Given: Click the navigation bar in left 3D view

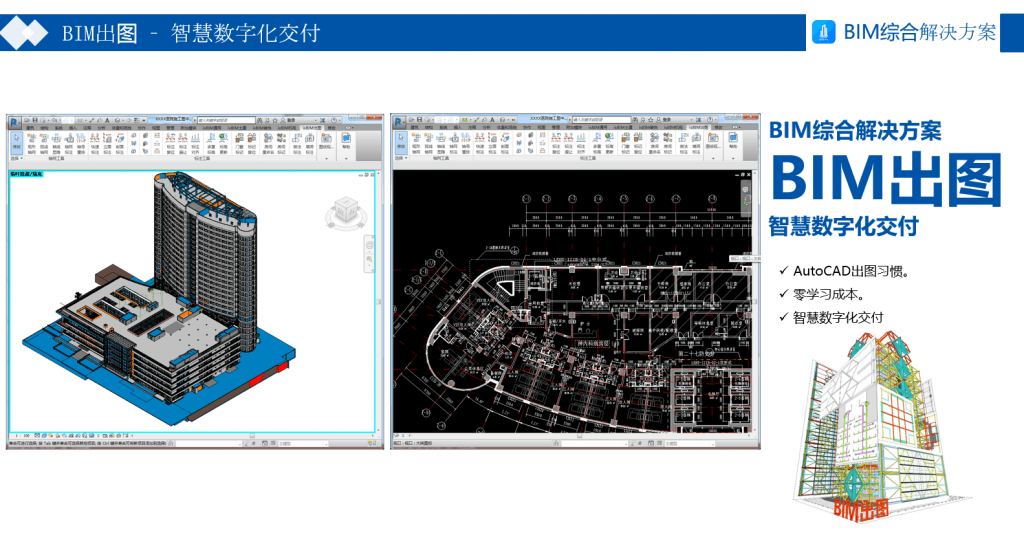Looking at the screenshot, I should [369, 253].
